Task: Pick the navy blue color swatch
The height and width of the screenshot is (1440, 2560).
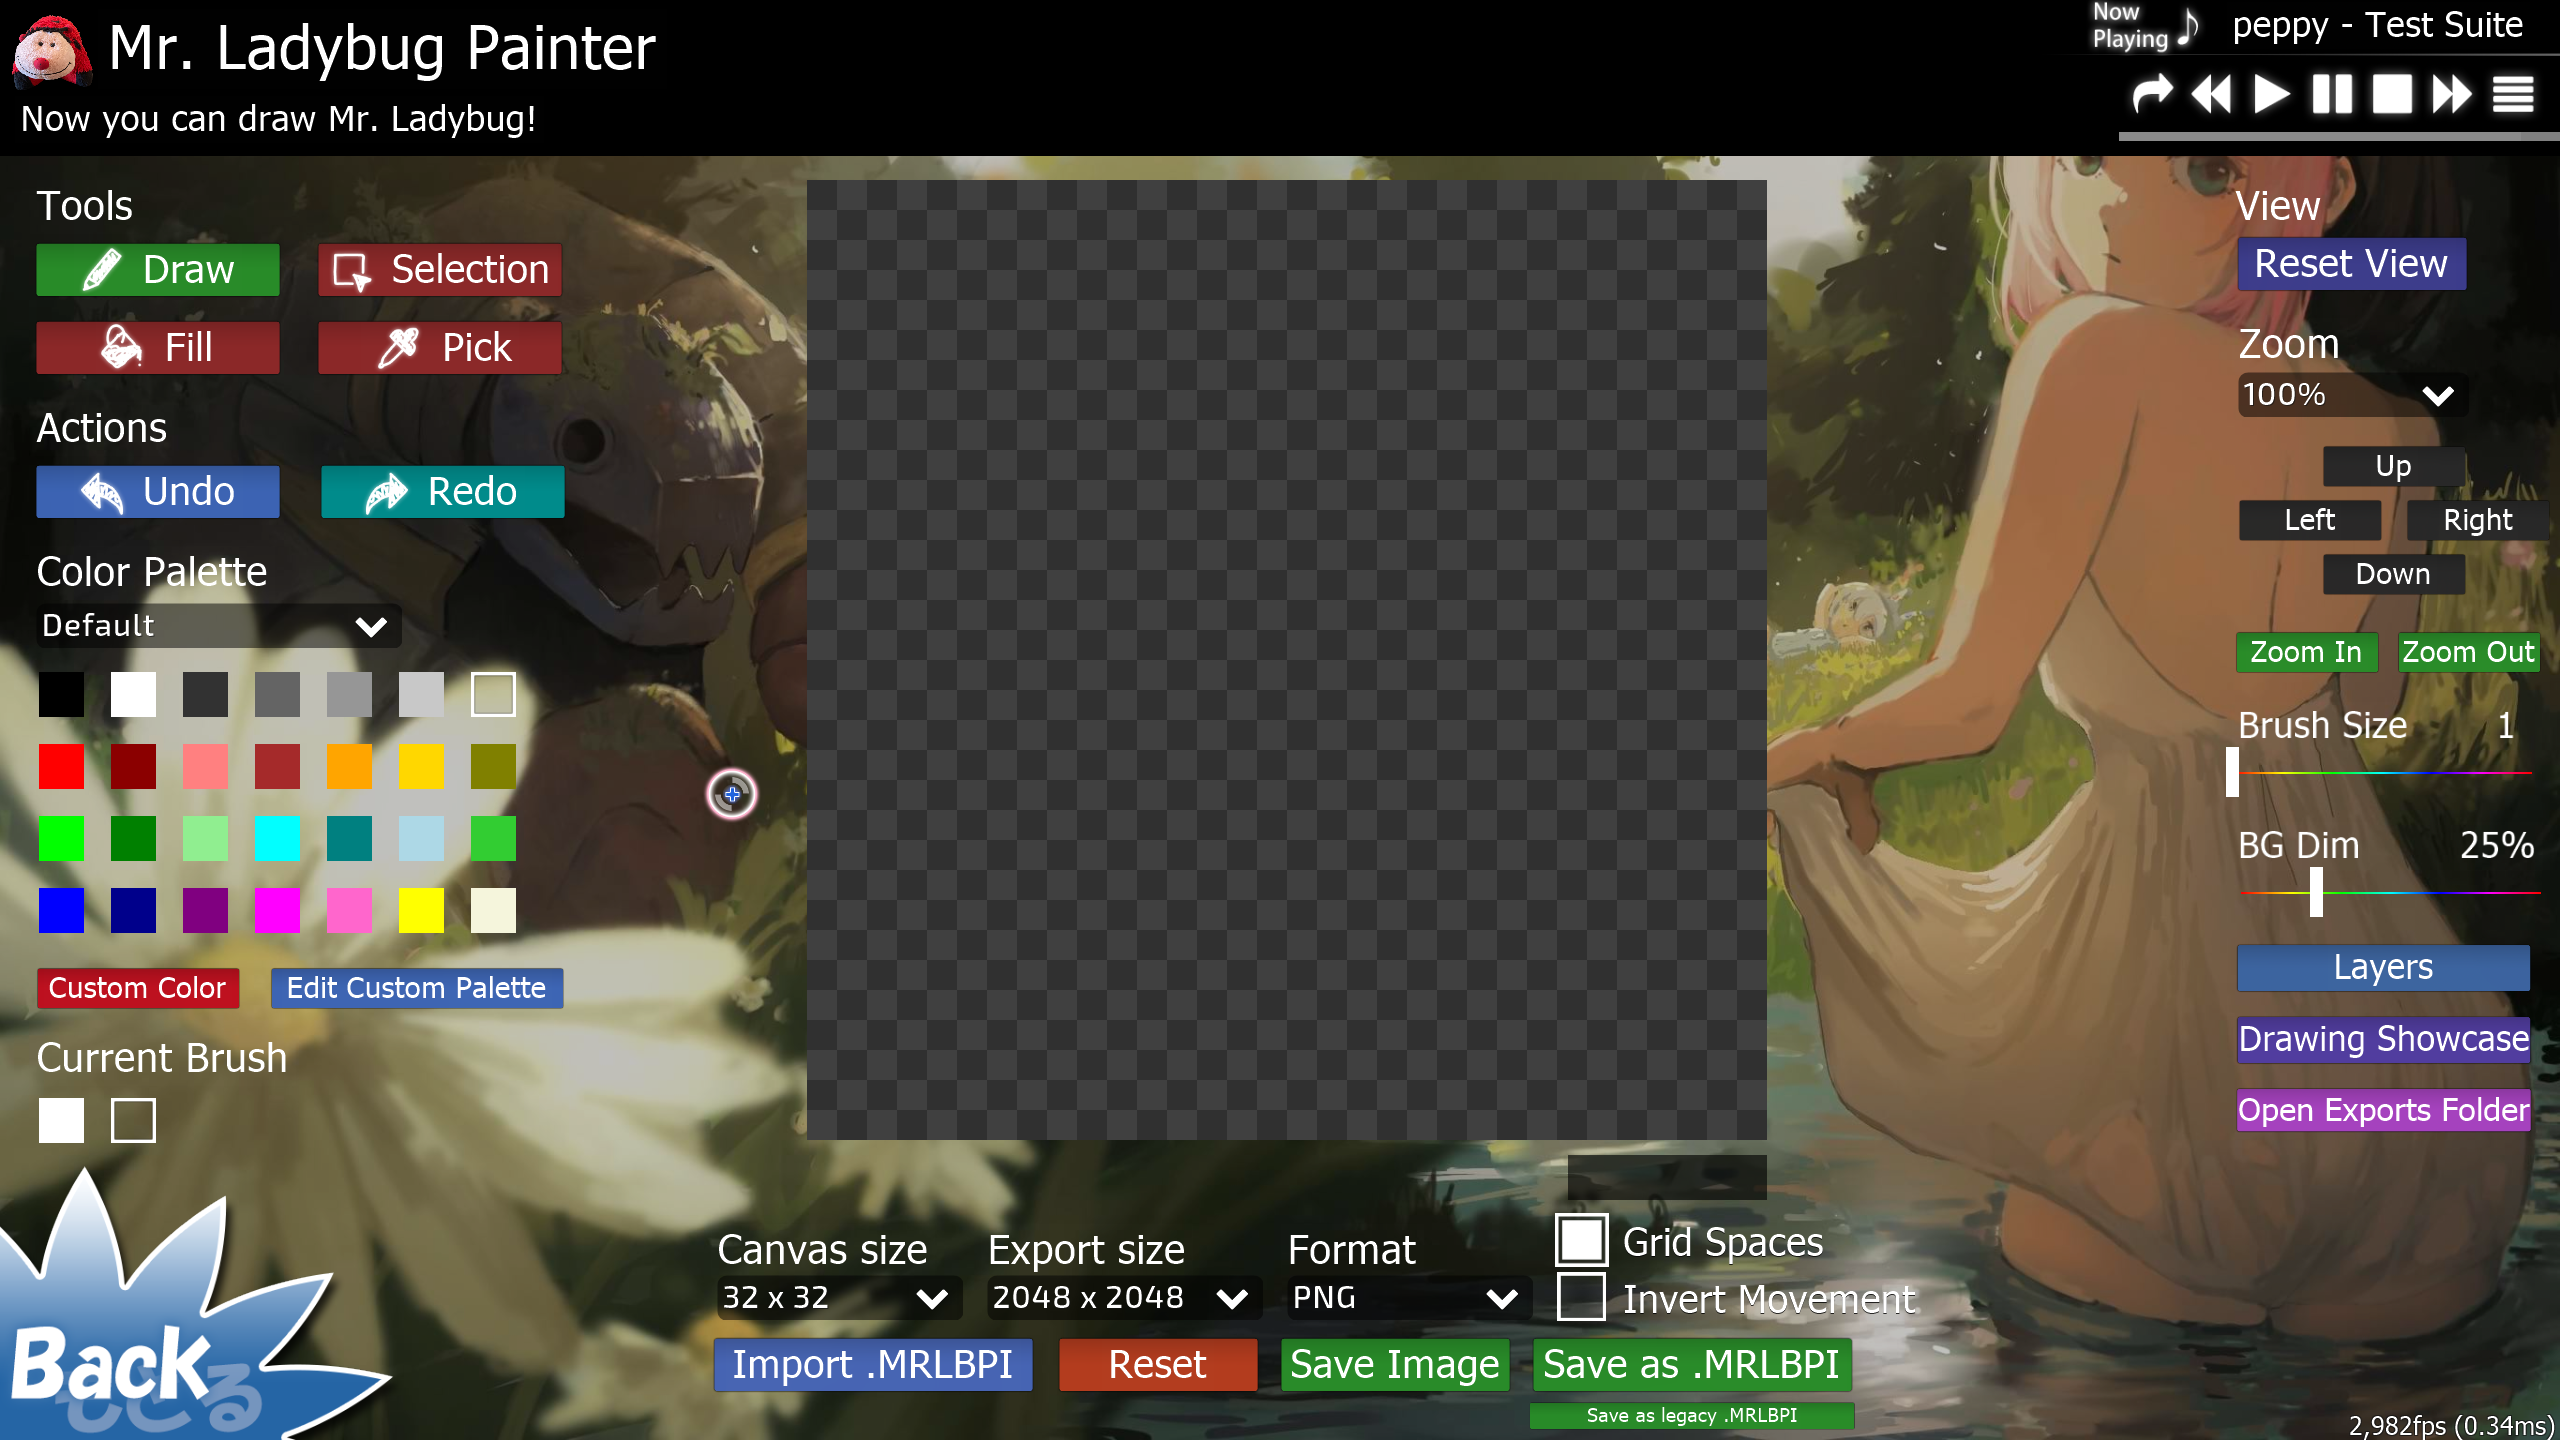Action: click(133, 911)
